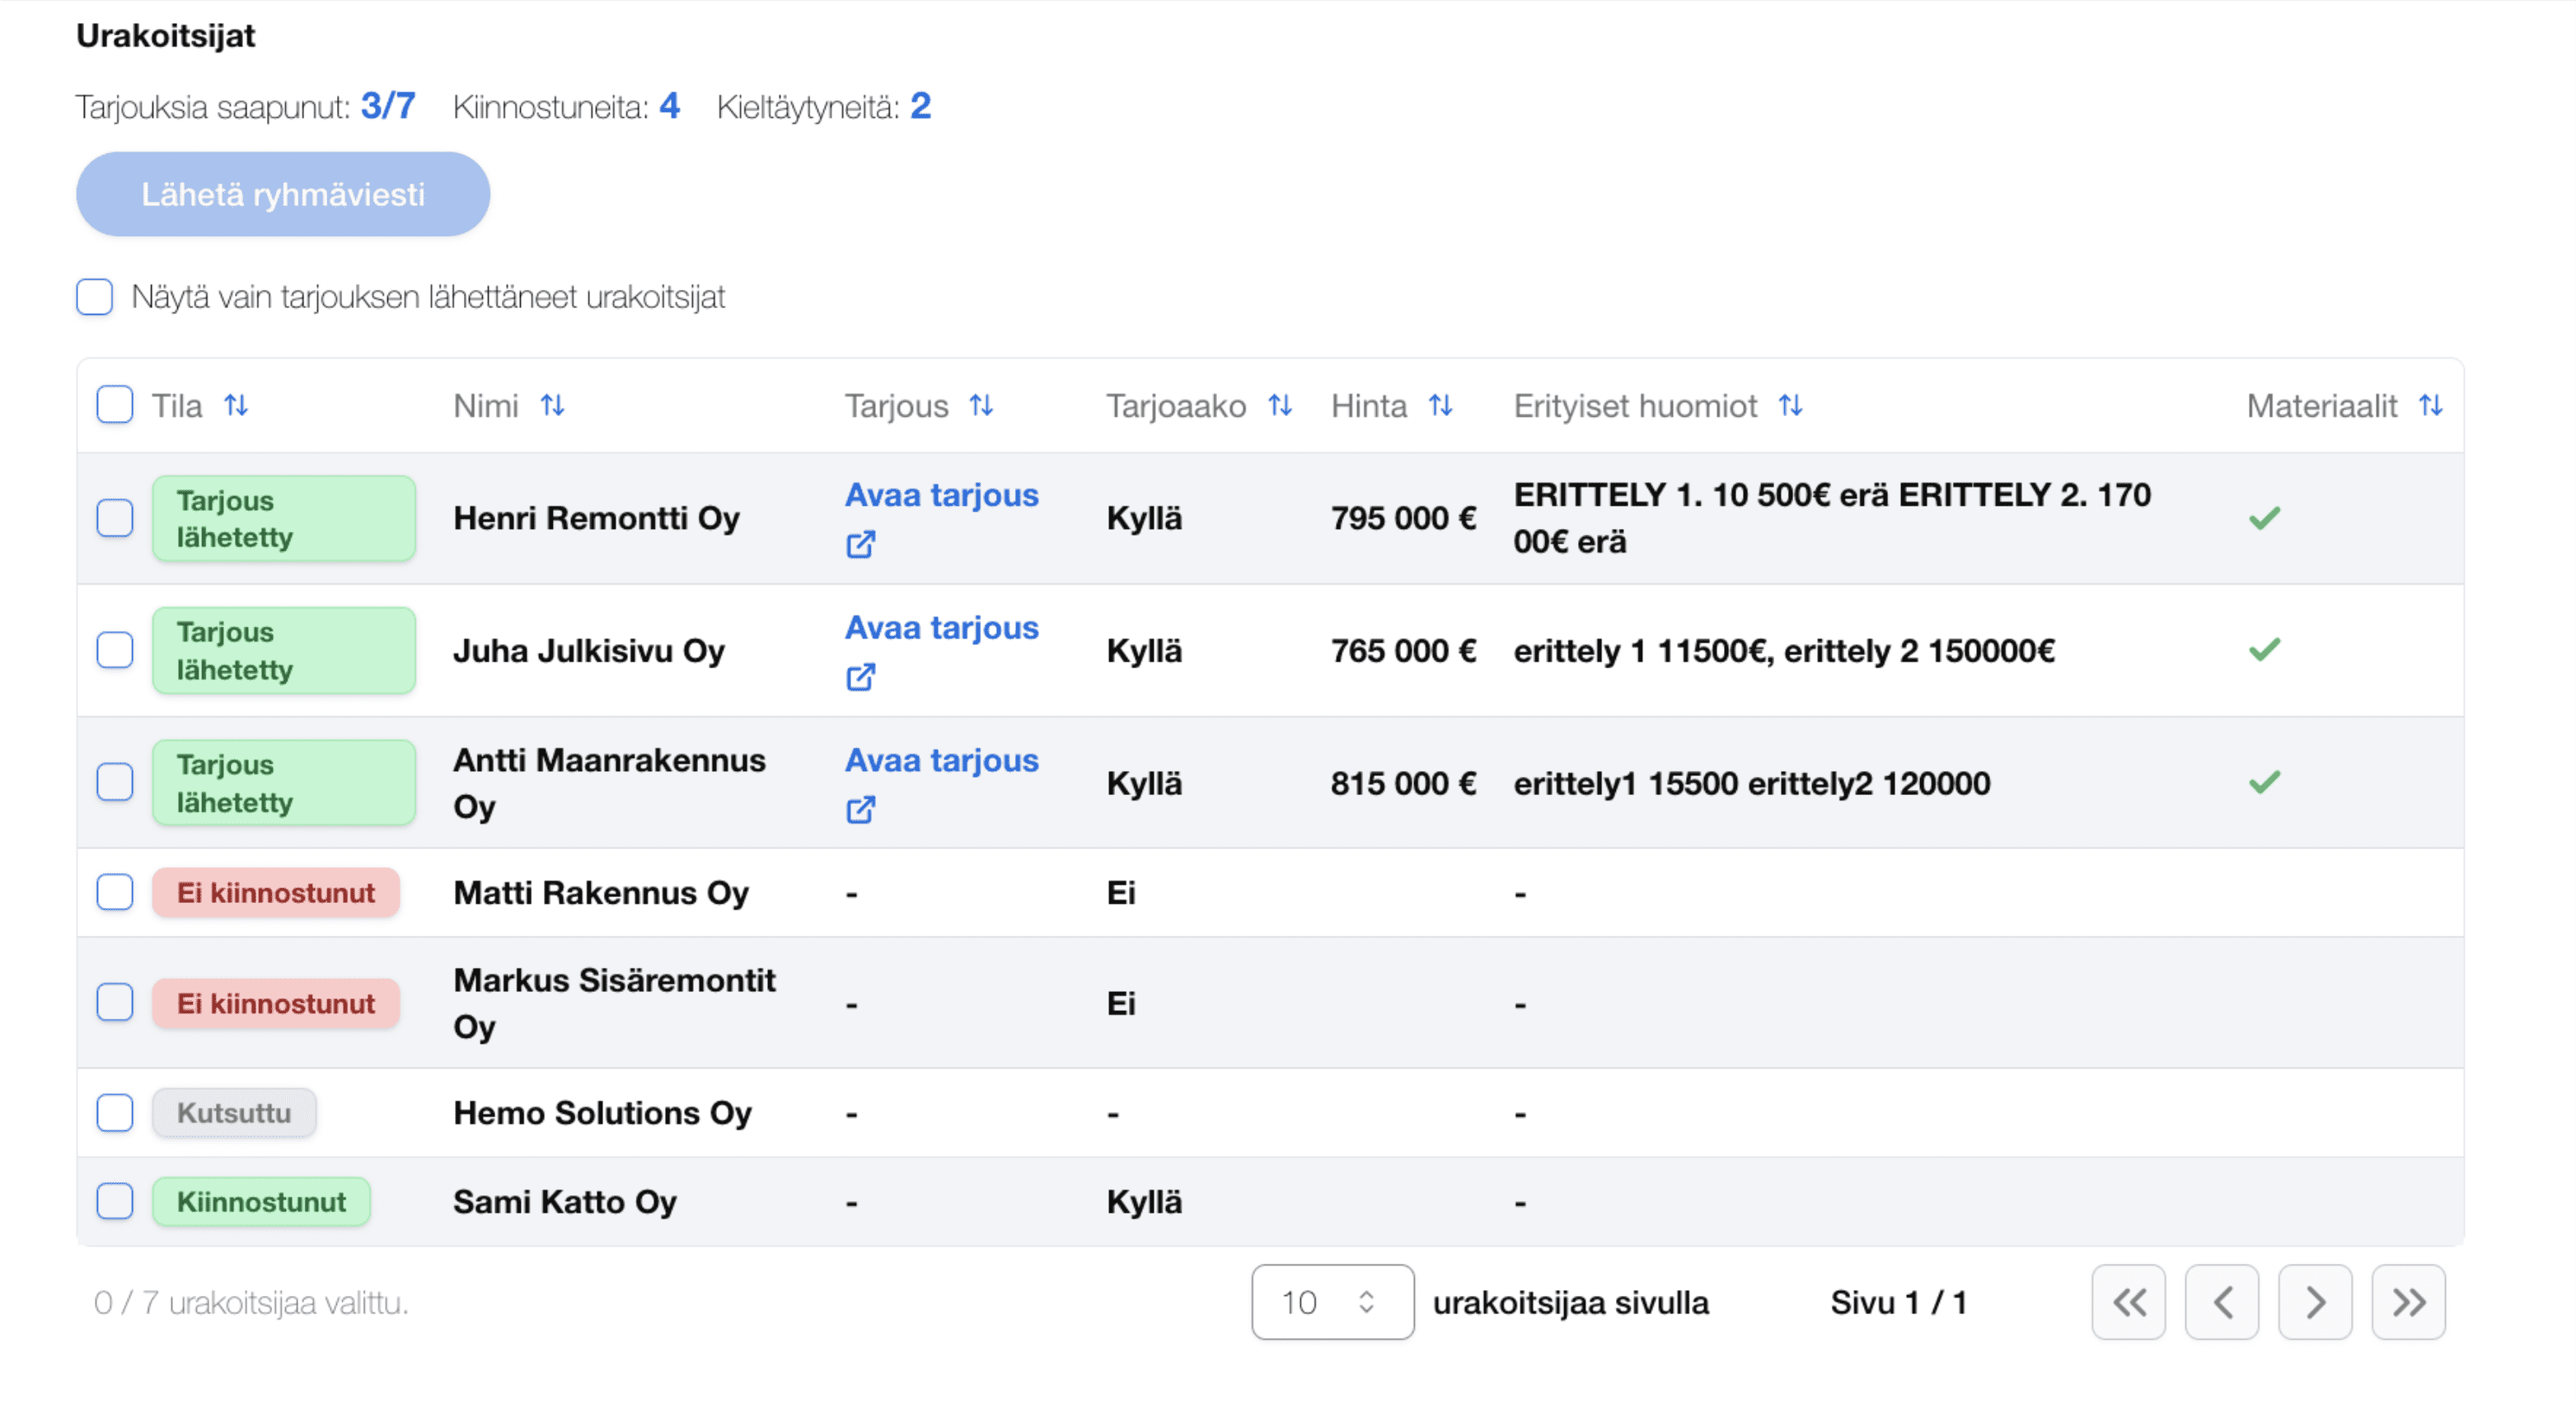The height and width of the screenshot is (1403, 2576).
Task: Go to first page double-arrow
Action: pyautogui.click(x=2128, y=1302)
